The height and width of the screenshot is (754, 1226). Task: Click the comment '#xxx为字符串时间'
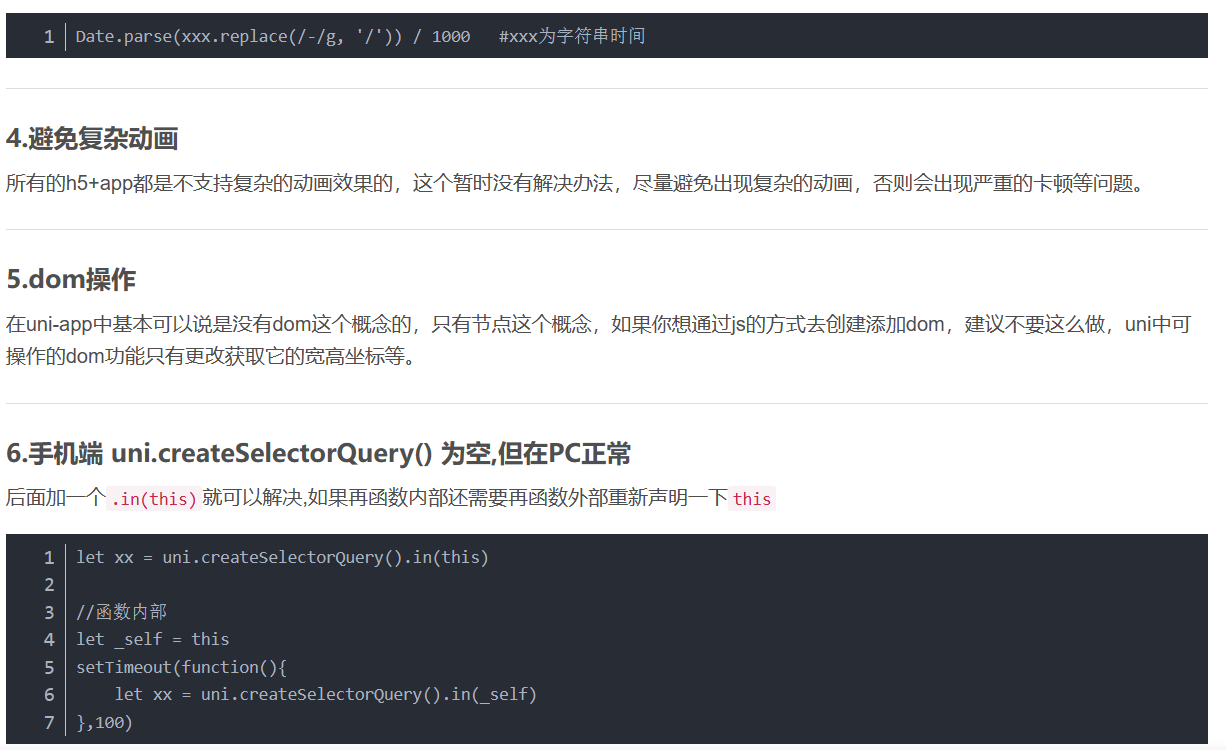click(x=572, y=36)
